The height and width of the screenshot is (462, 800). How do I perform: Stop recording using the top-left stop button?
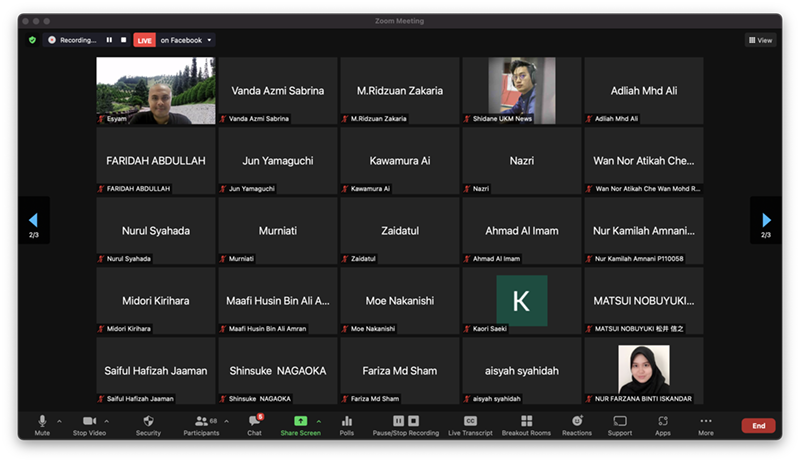(123, 40)
